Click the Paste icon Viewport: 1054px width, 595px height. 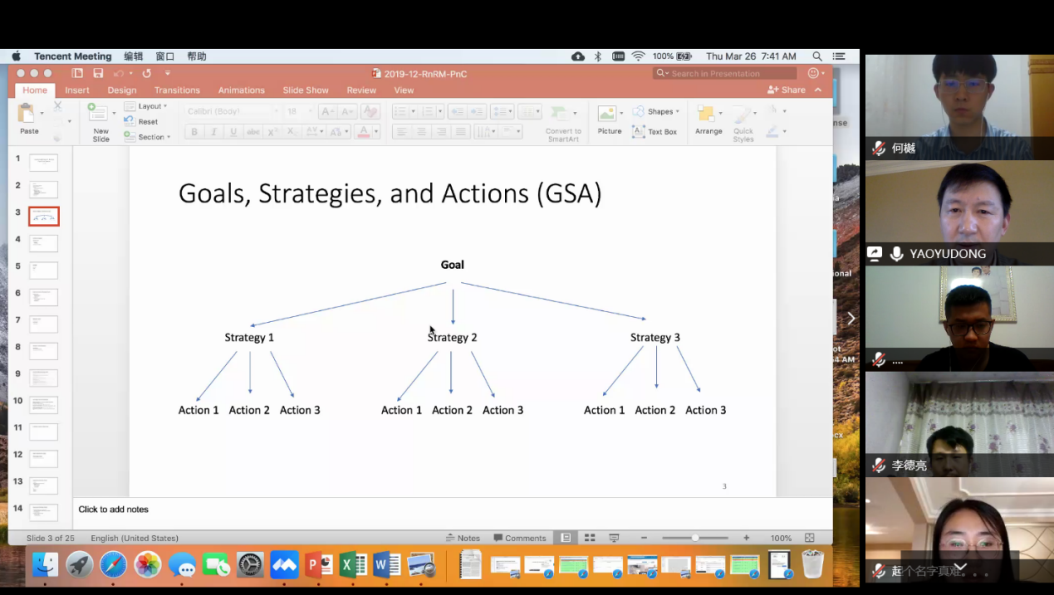[29, 116]
